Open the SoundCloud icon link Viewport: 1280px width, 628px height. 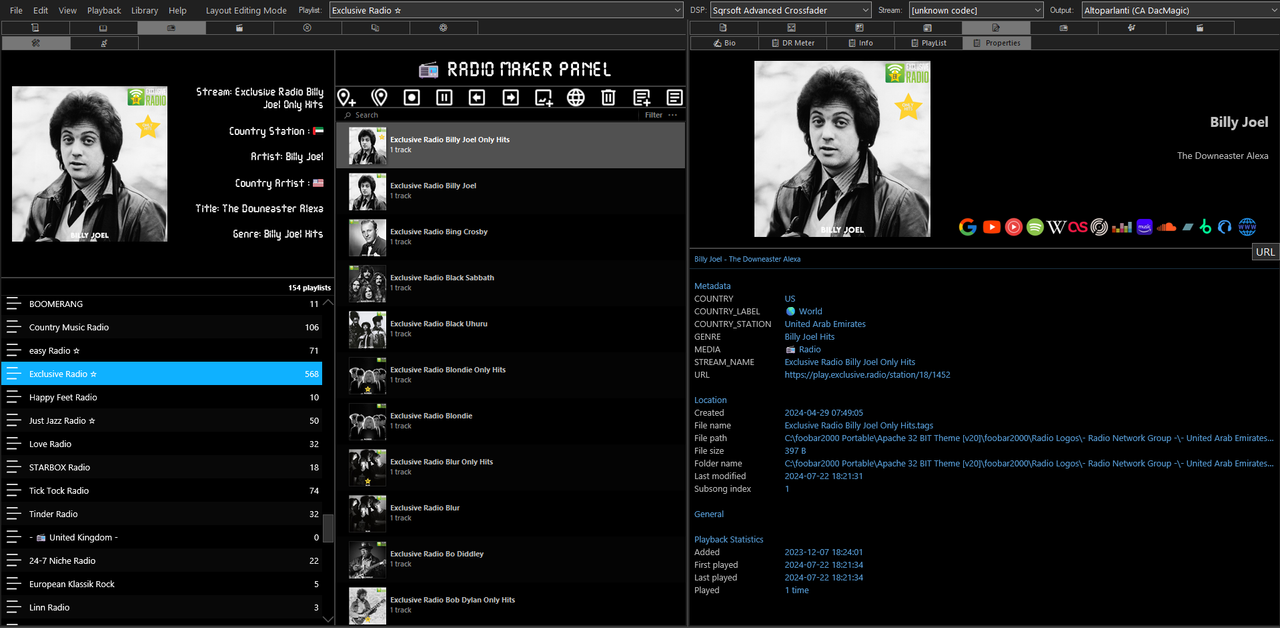(1166, 227)
